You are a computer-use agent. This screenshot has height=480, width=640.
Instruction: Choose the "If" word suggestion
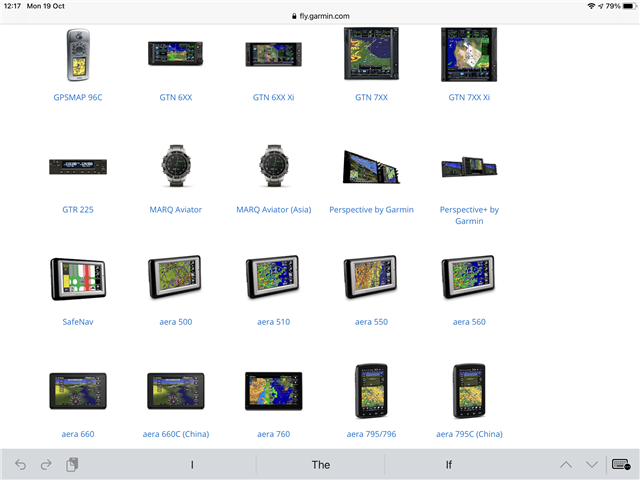[449, 464]
